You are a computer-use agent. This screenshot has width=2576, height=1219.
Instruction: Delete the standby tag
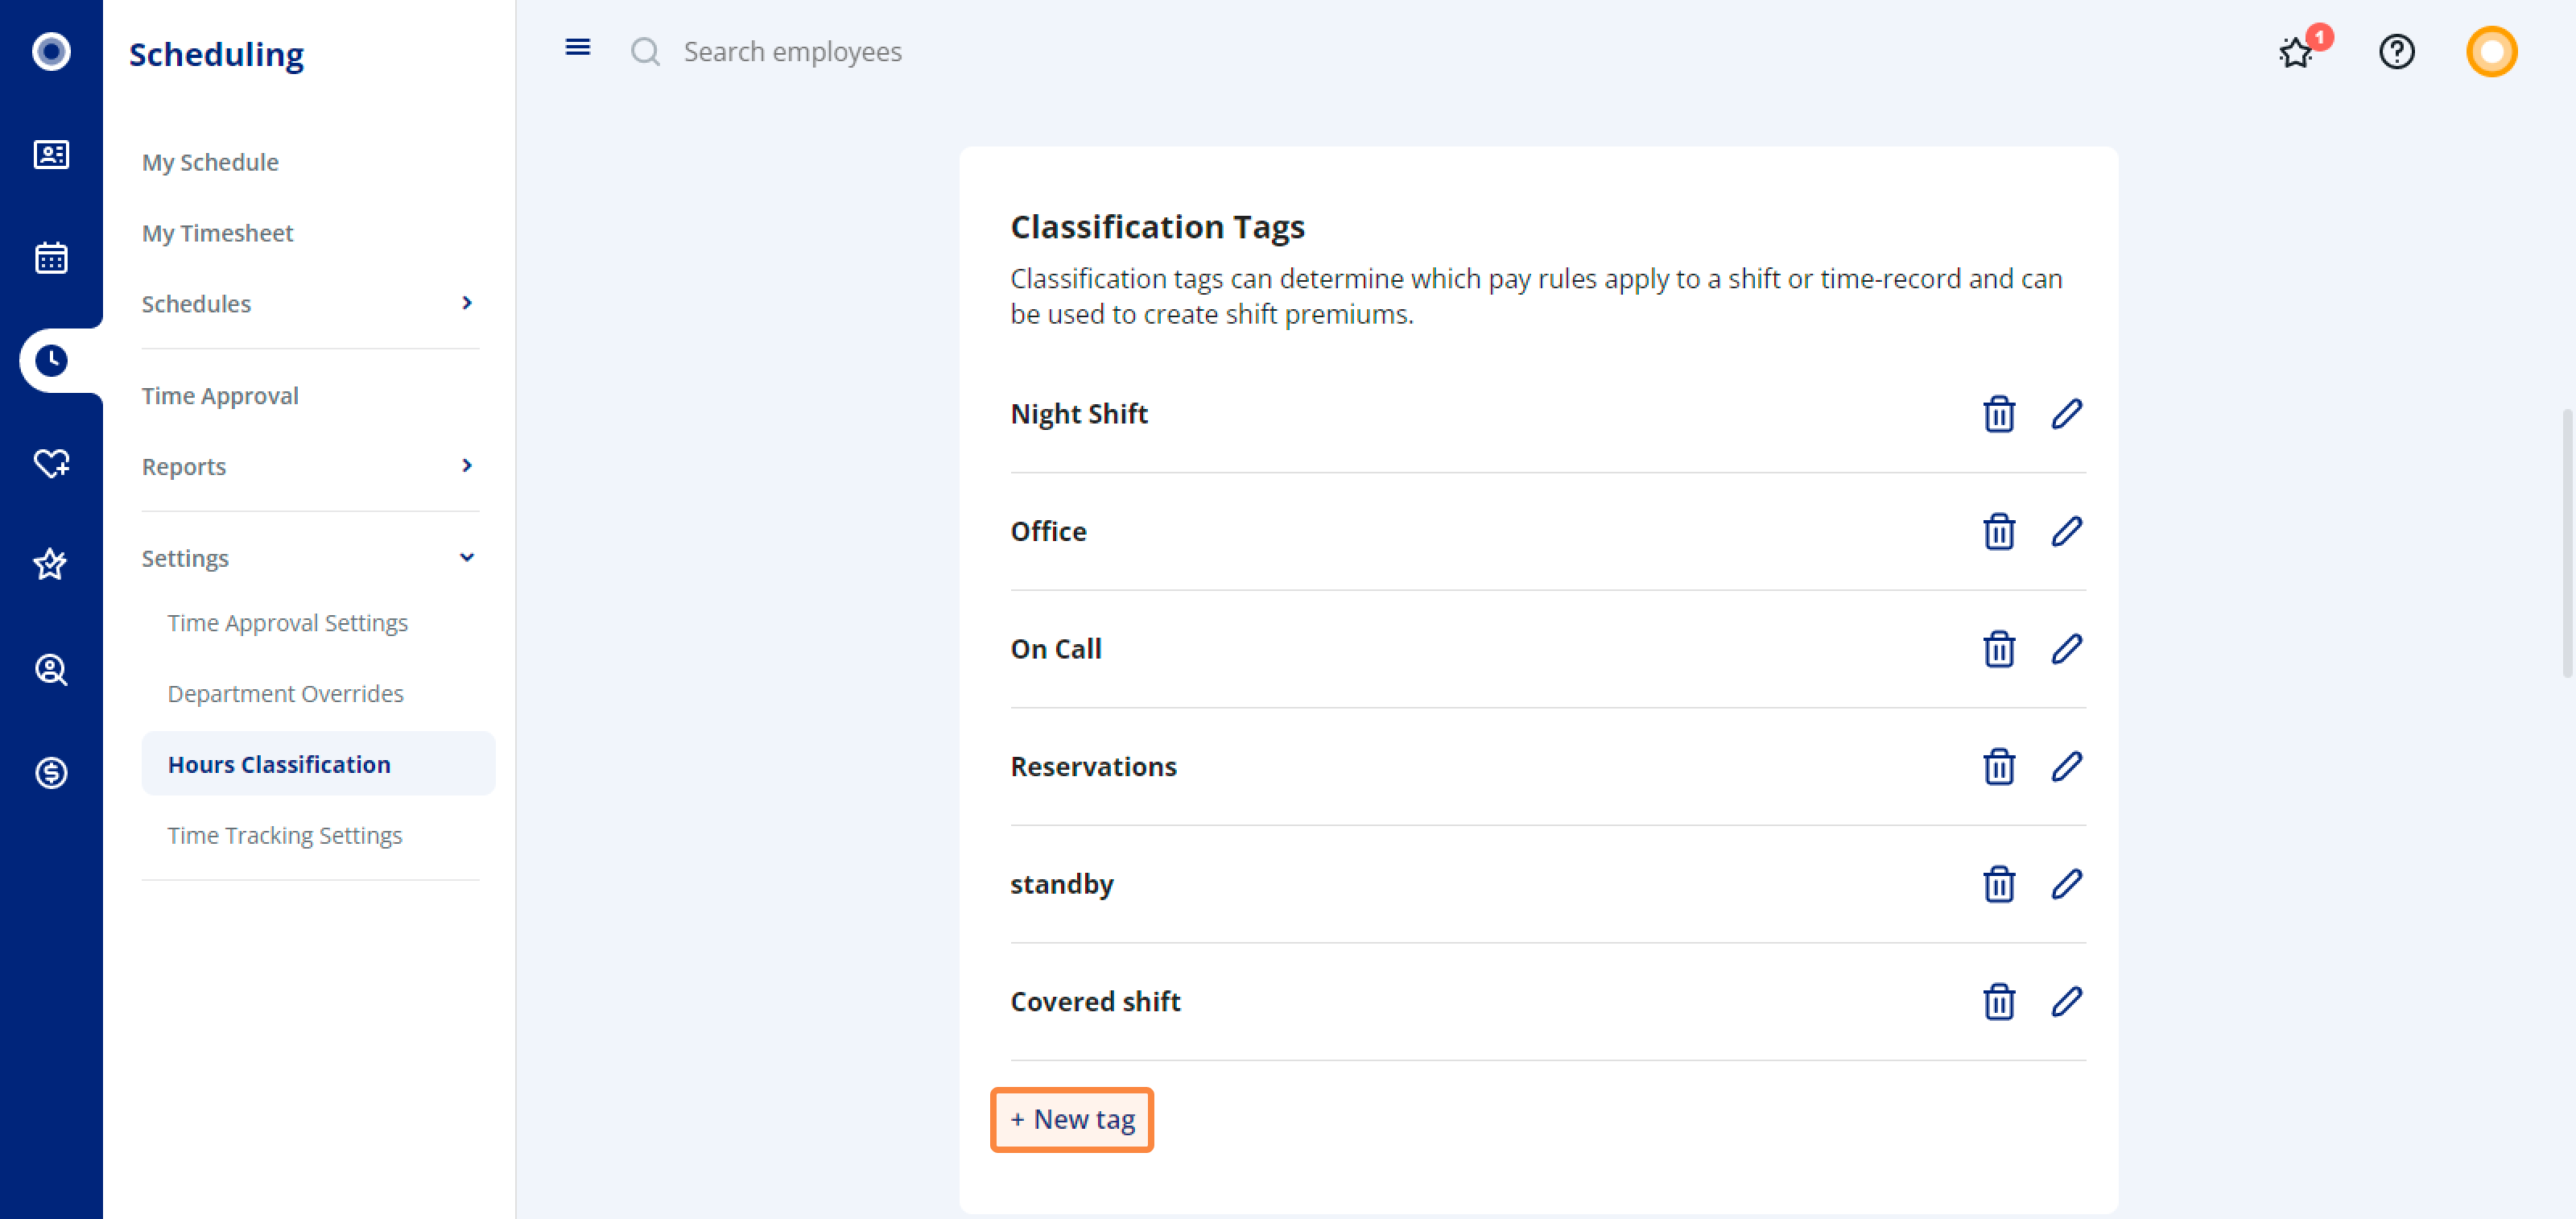[x=1998, y=884]
